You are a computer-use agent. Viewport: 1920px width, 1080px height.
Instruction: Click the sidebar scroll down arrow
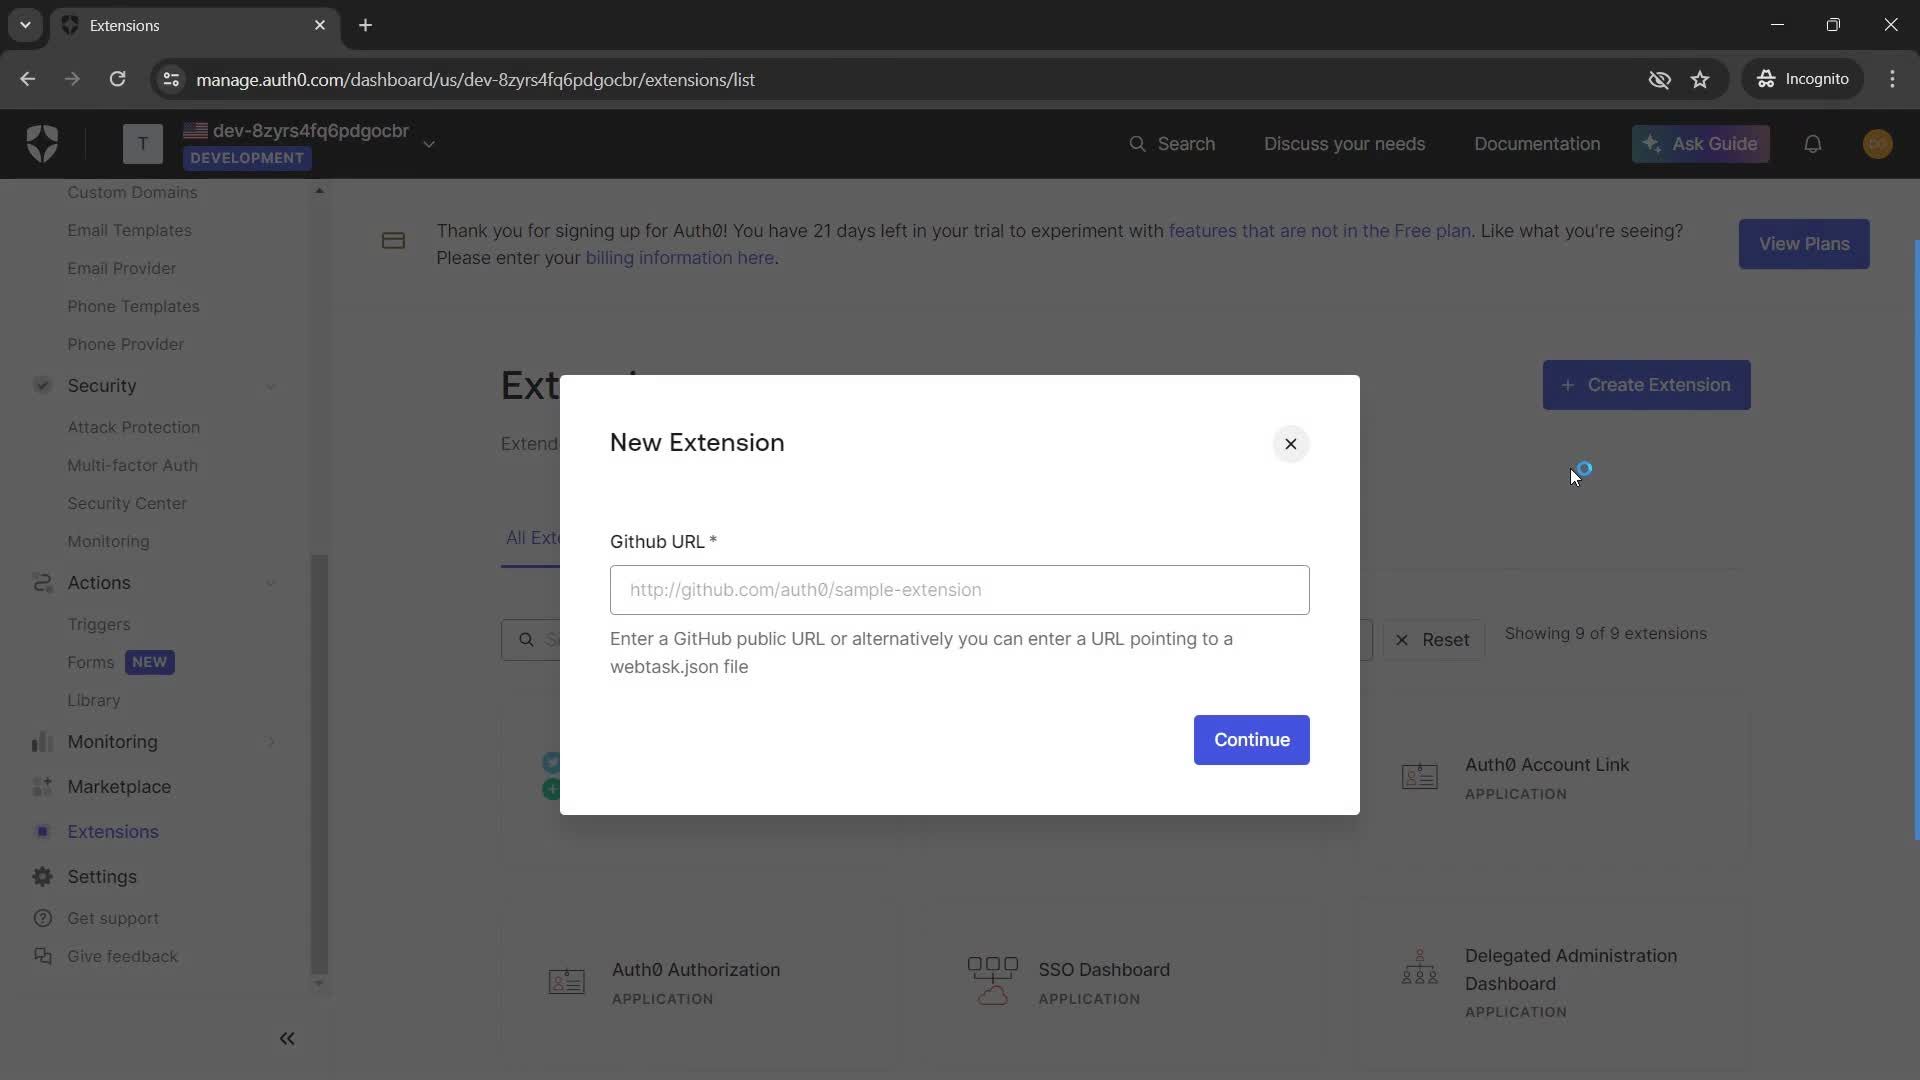pos(319,983)
